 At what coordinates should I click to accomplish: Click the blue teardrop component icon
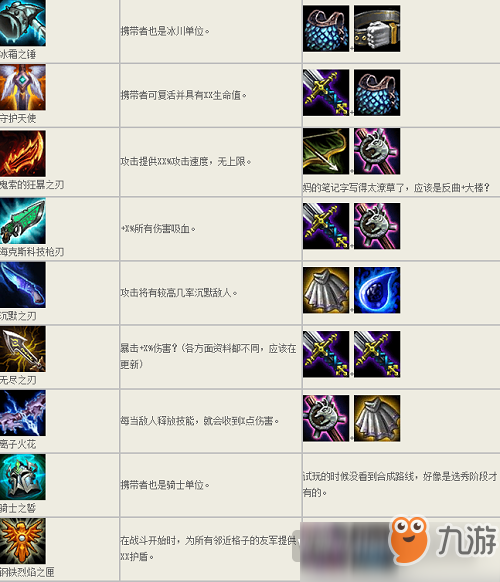[377, 290]
